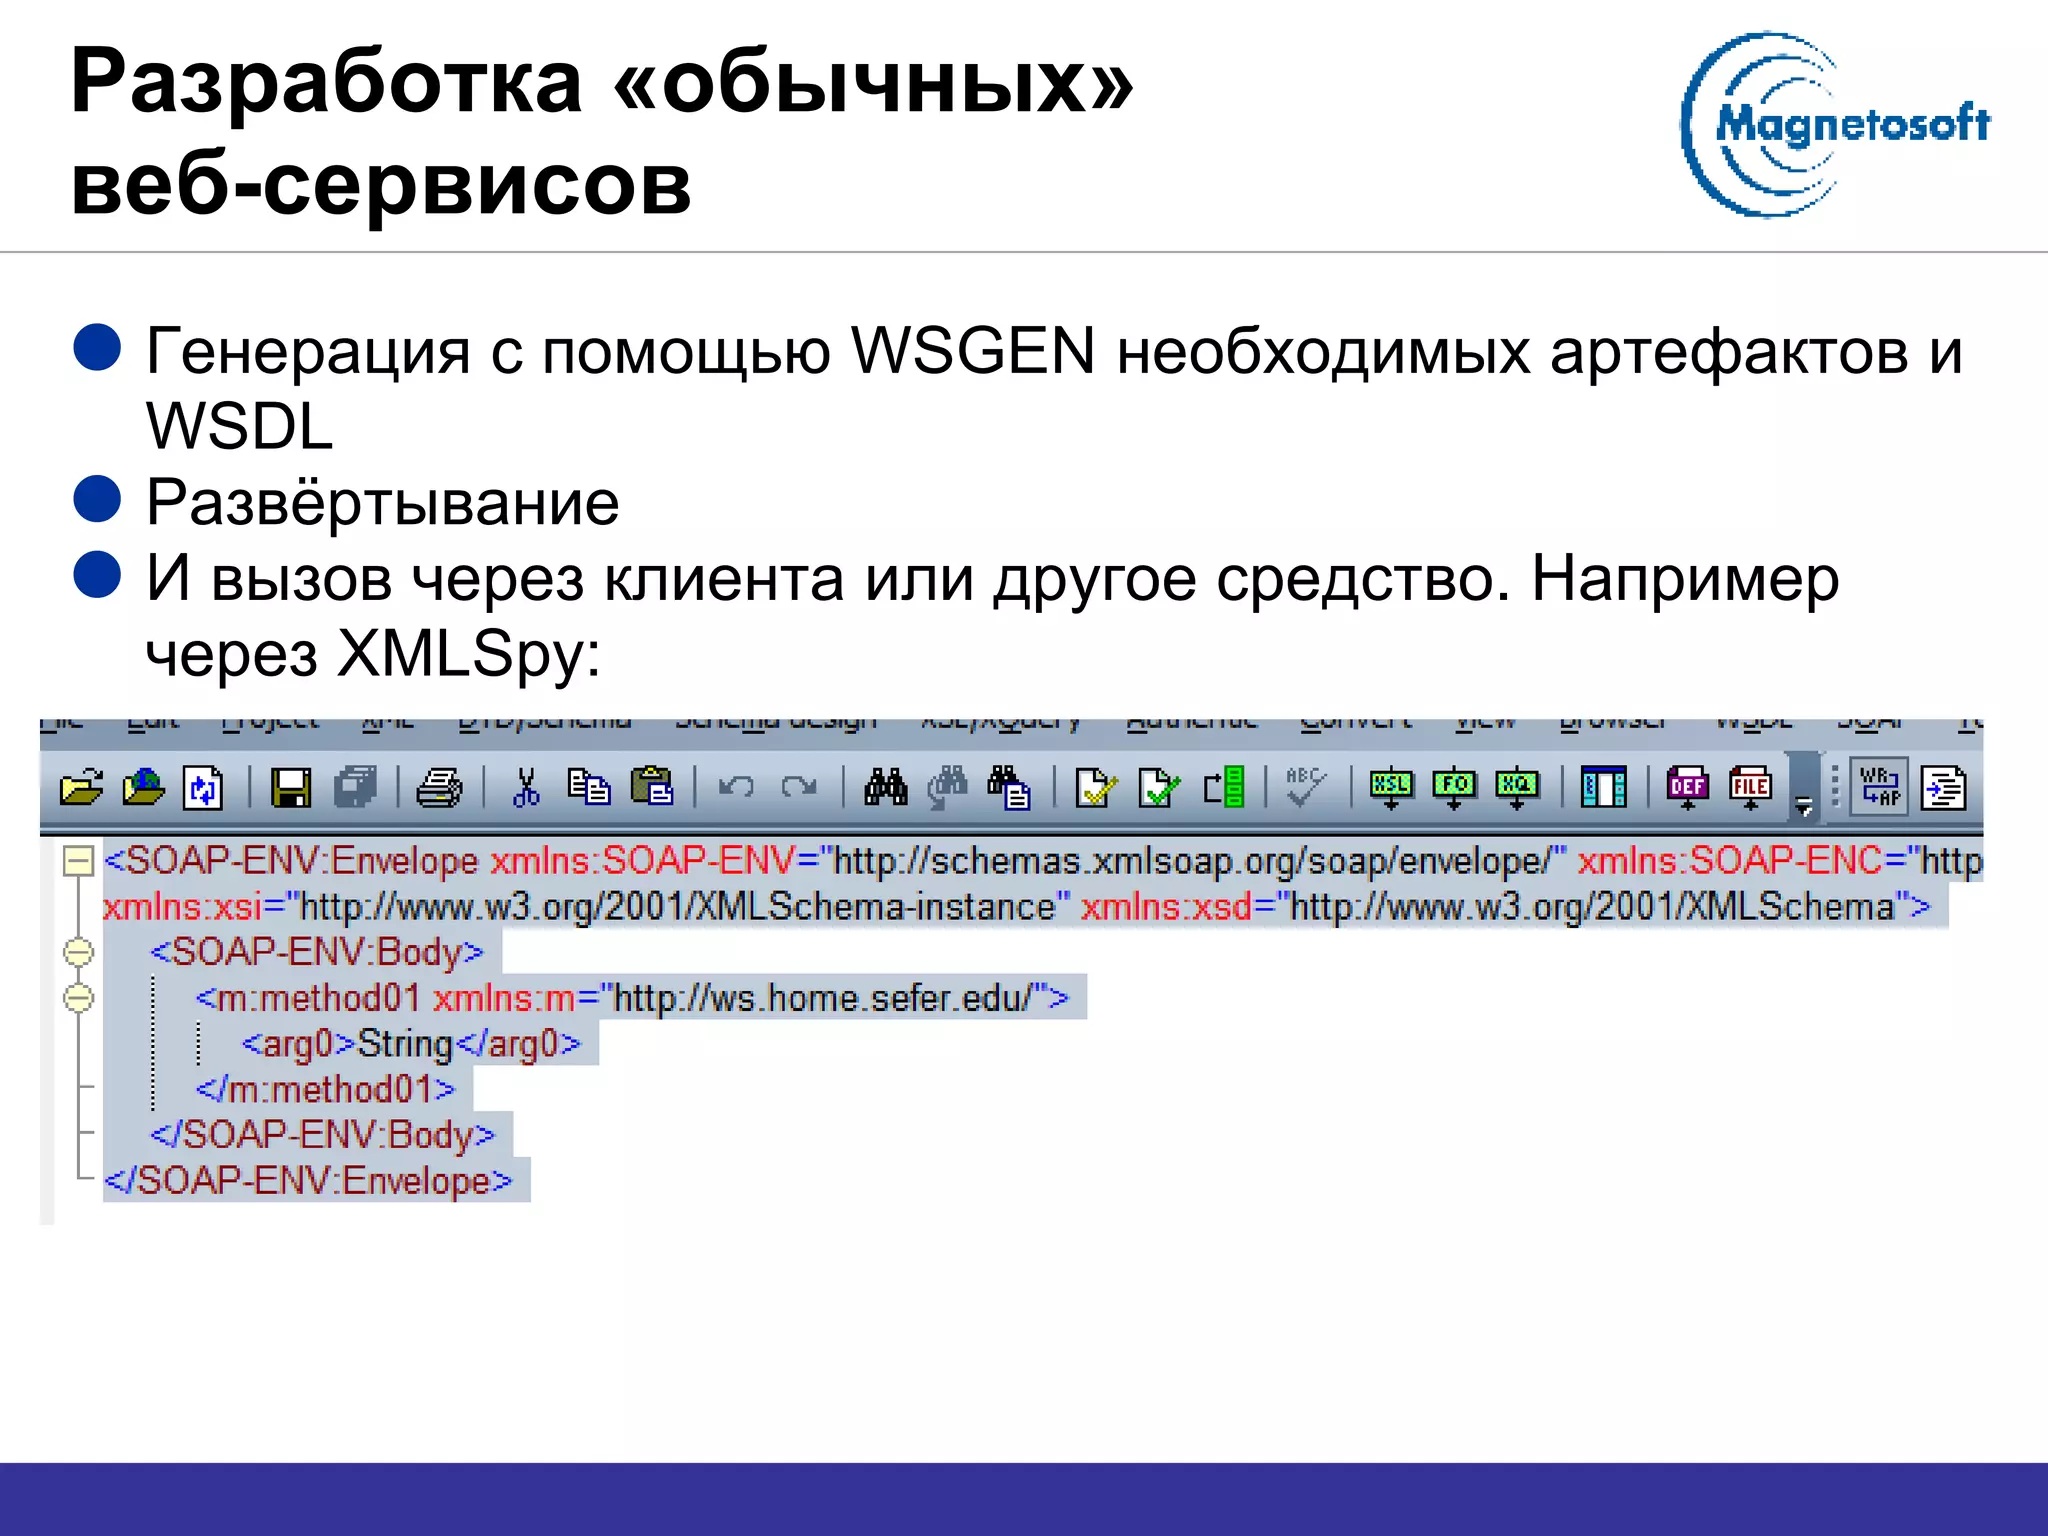Click the Assign schema icon with green table
This screenshot has height=1536, width=2048.
(1224, 788)
